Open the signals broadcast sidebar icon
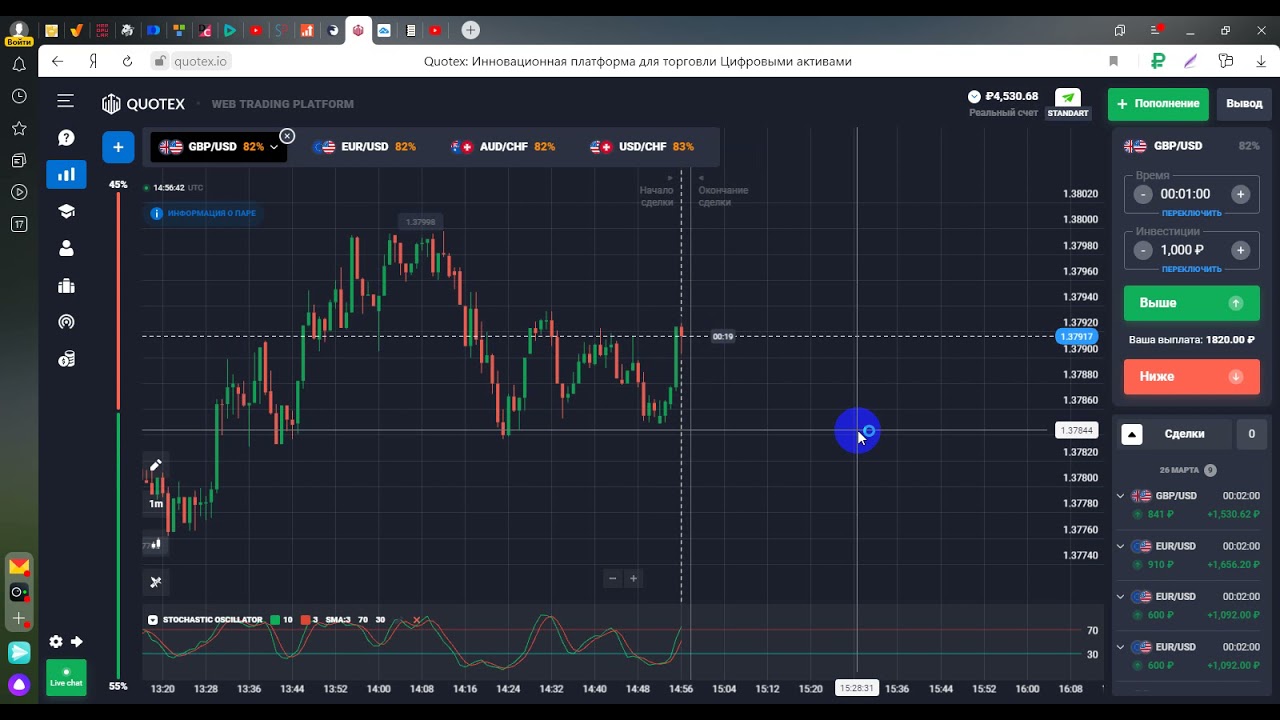 pos(66,322)
